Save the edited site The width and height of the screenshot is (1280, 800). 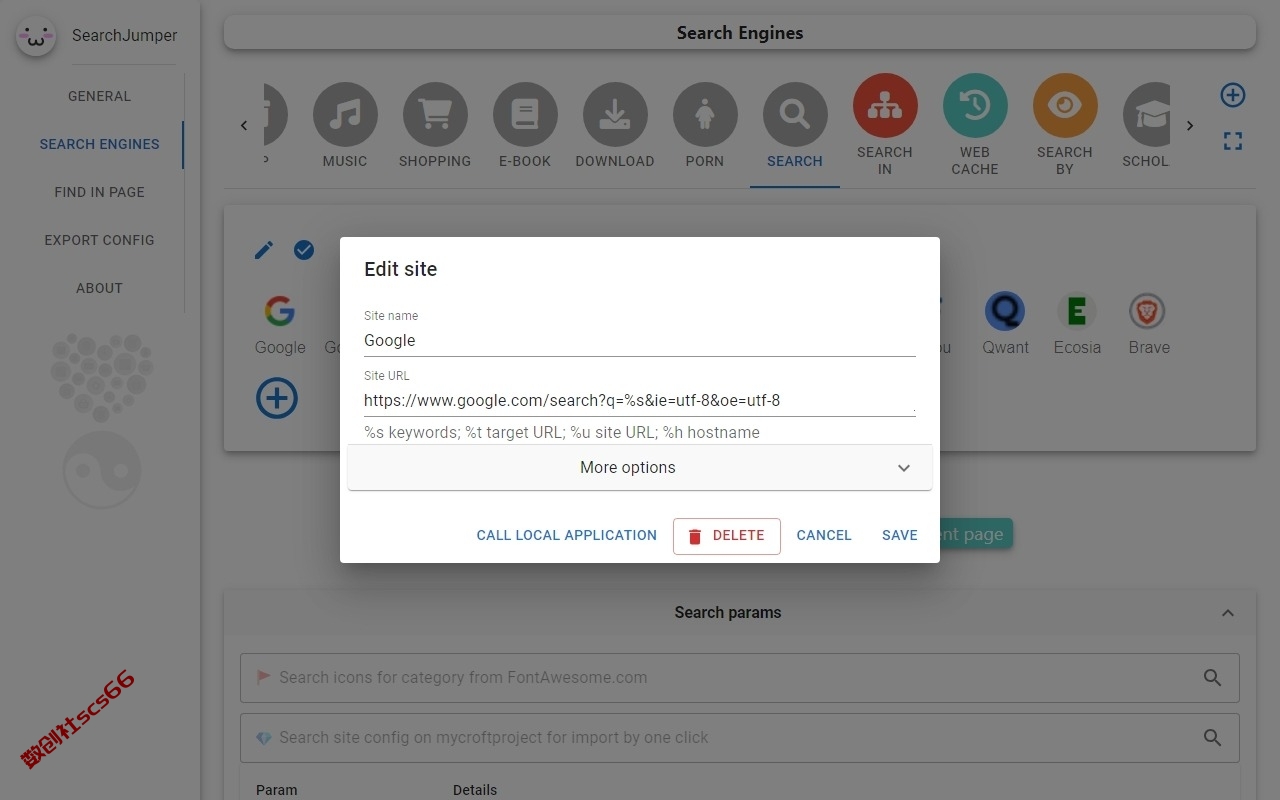[x=900, y=536]
